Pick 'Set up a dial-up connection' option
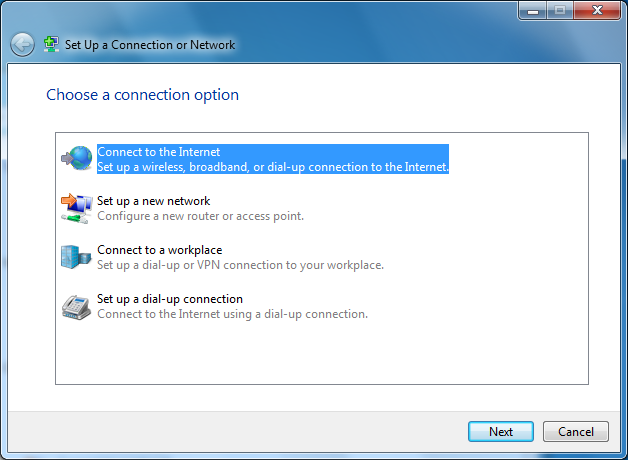This screenshot has height=460, width=628. pos(170,299)
